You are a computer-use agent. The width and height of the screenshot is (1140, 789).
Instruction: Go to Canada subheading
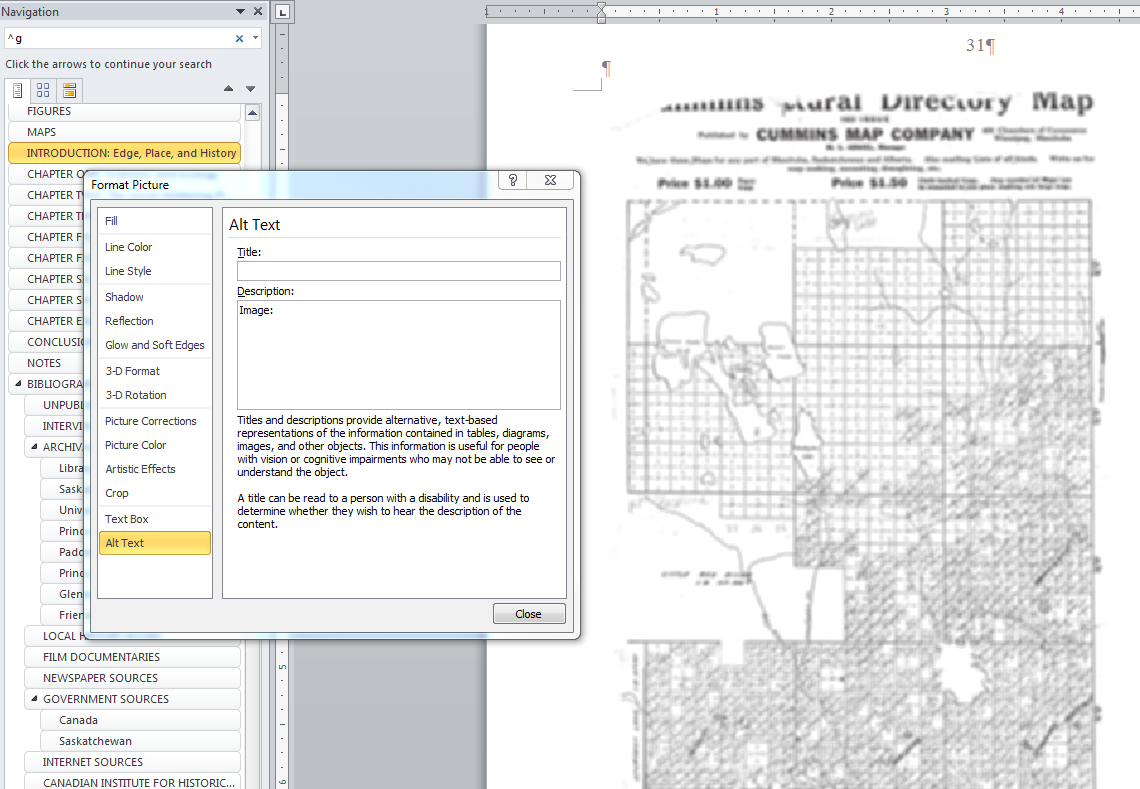pyautogui.click(x=140, y=721)
